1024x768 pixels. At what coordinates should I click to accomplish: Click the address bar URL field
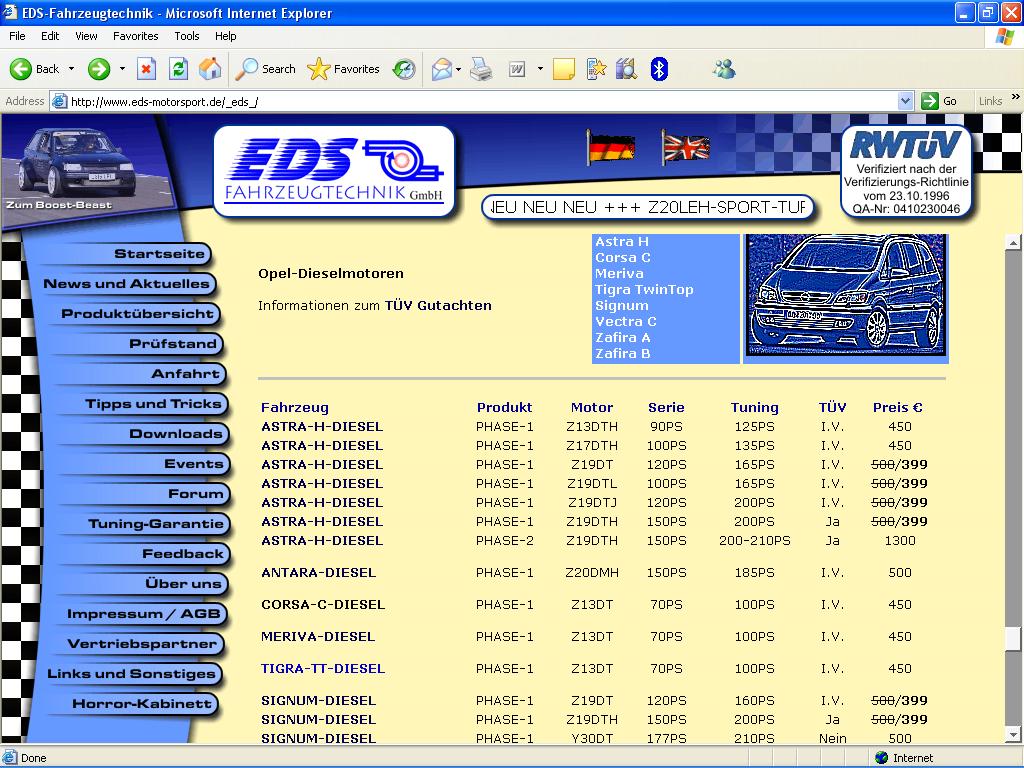pyautogui.click(x=480, y=101)
